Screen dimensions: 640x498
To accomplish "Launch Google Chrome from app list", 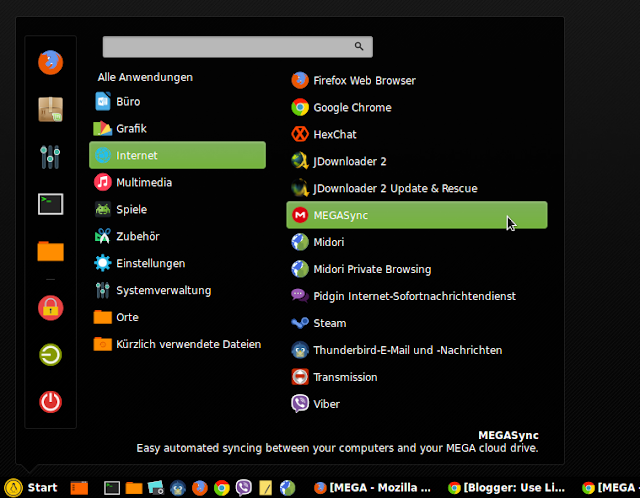I will pos(417,107).
